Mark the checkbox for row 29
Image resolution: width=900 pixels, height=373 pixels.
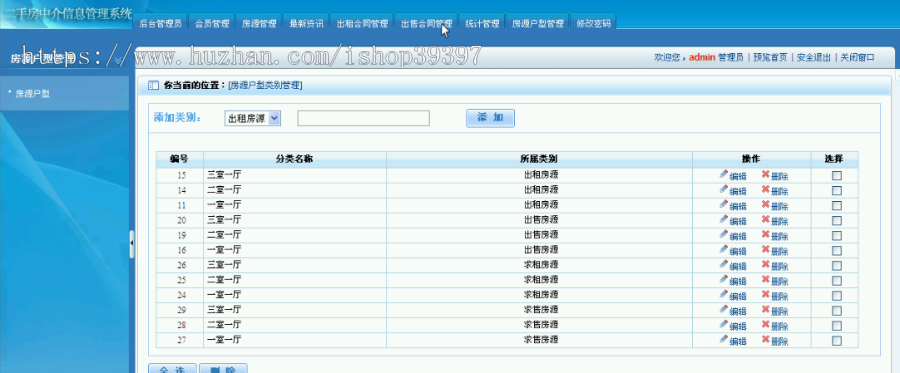[x=836, y=310]
